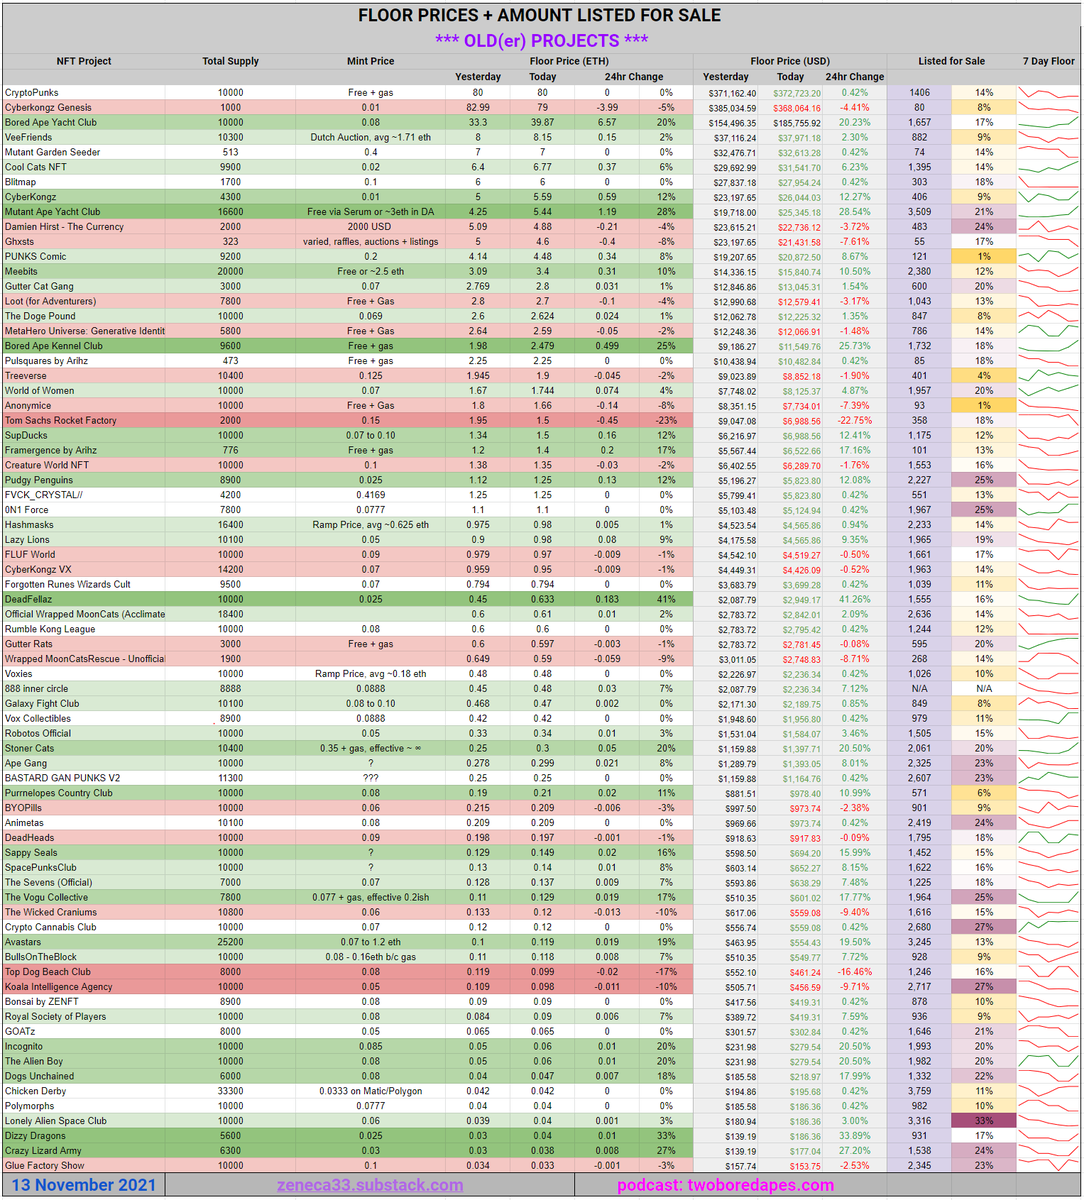Screen dimensions: 1084x1200
Task: Select the Total Supply column header
Action: click(x=230, y=61)
